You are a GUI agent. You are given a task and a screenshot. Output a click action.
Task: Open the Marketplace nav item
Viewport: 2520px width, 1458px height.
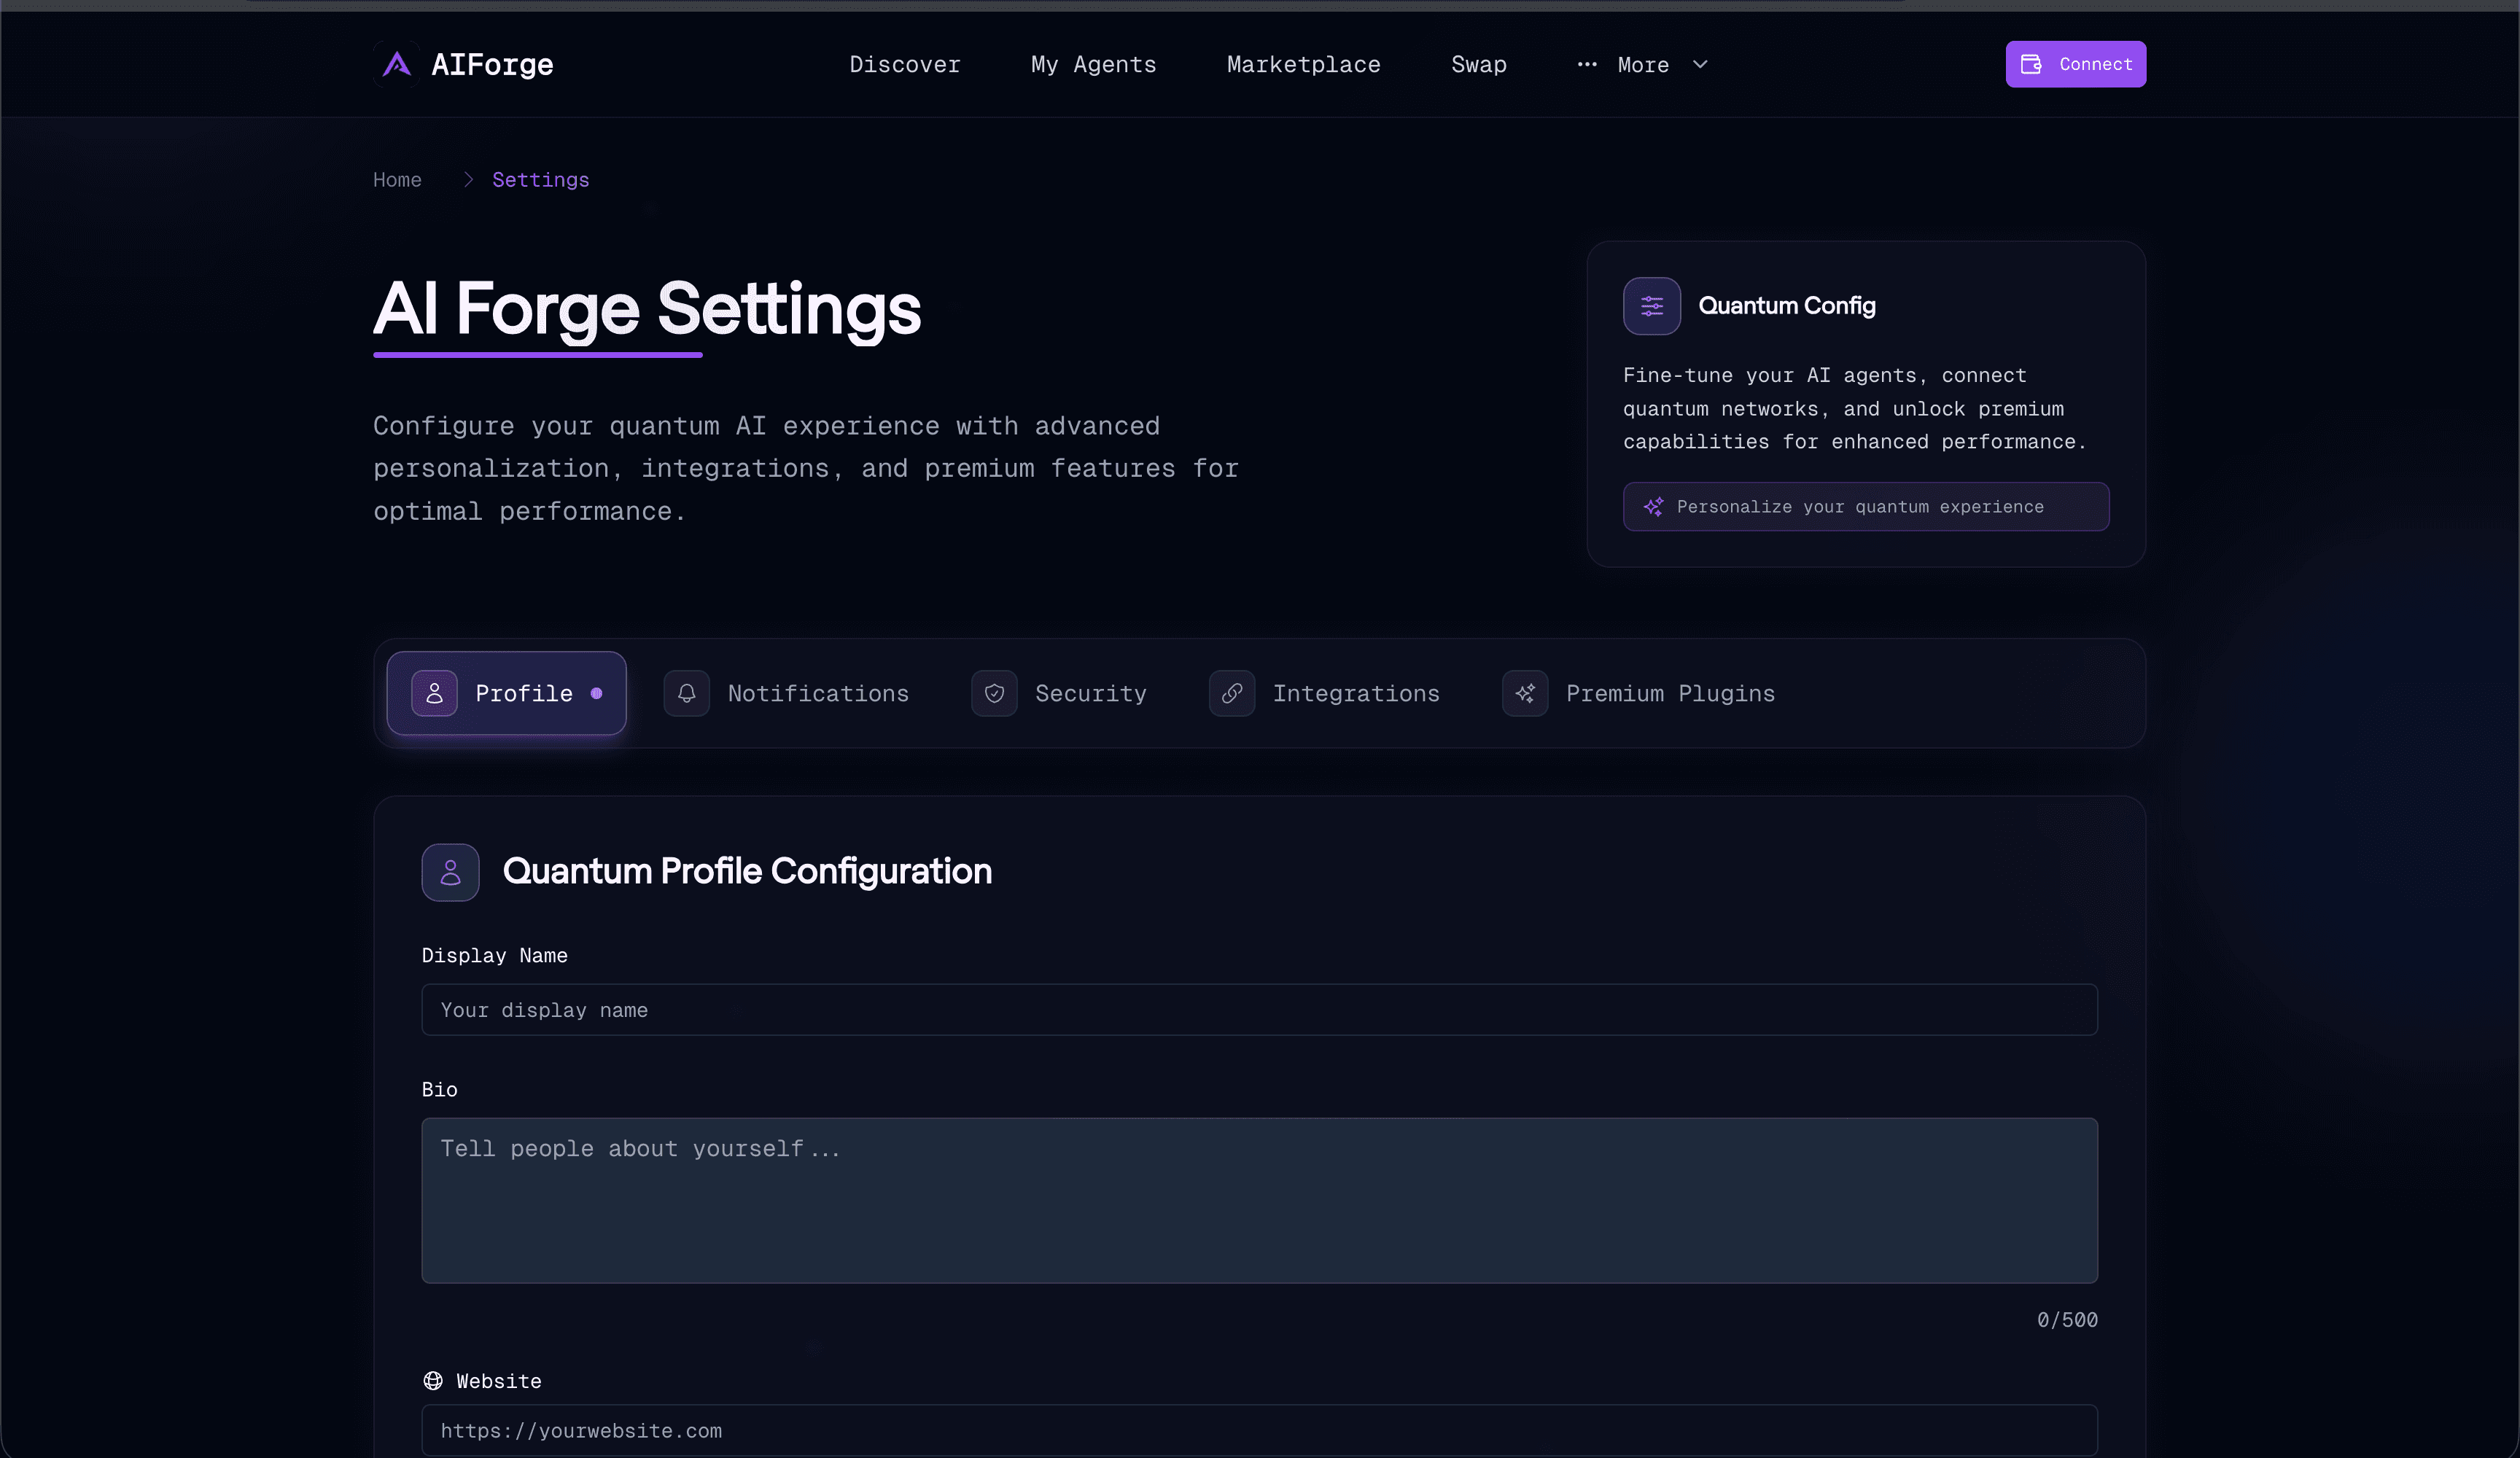1304,64
